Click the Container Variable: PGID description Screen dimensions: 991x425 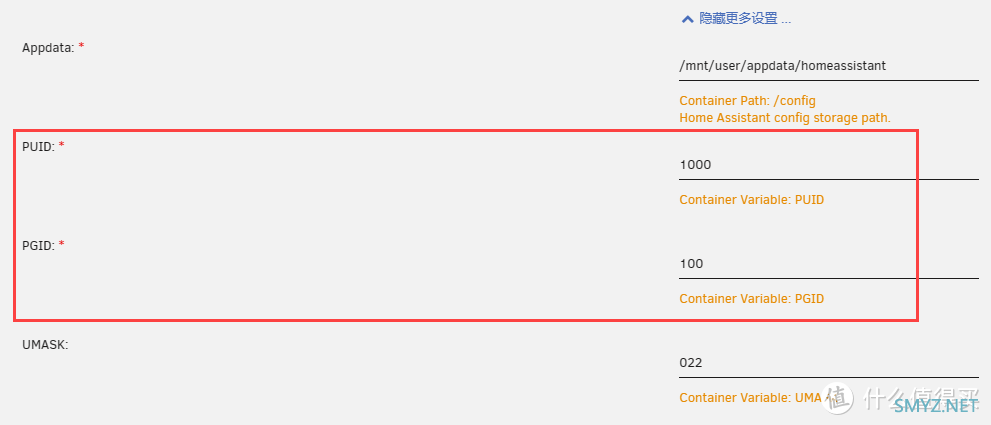pos(751,299)
